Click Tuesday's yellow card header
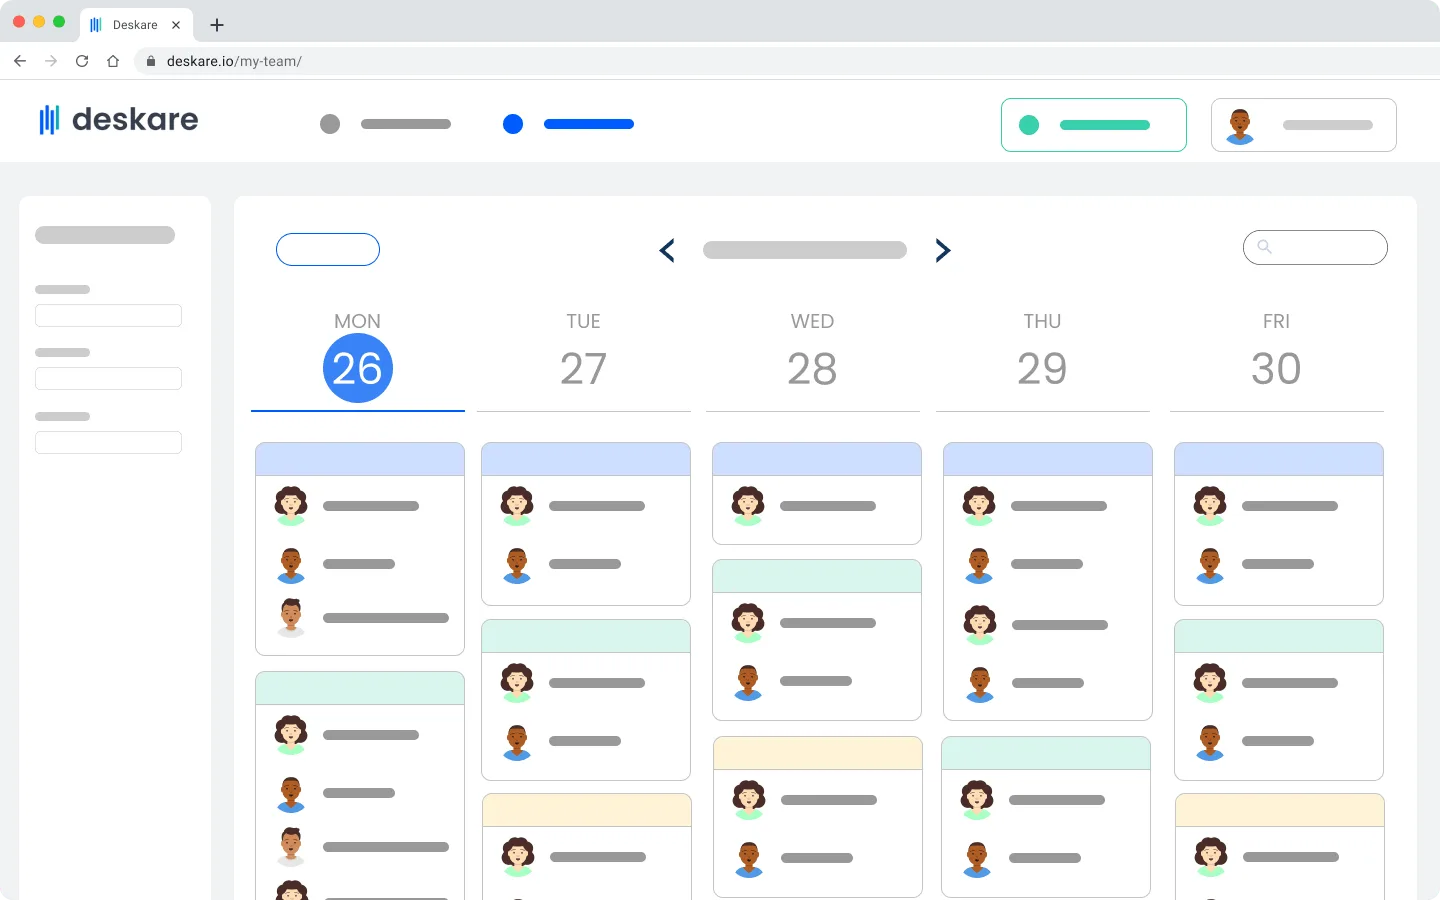 587,810
